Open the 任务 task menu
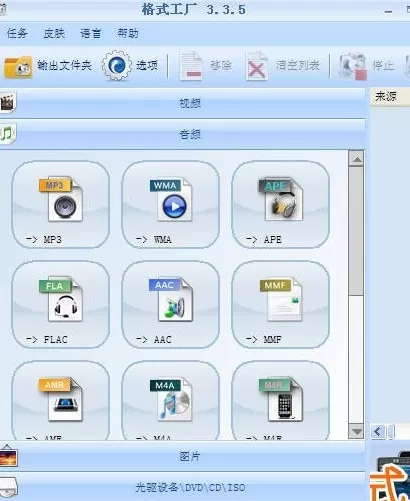This screenshot has width=410, height=501. [x=17, y=33]
